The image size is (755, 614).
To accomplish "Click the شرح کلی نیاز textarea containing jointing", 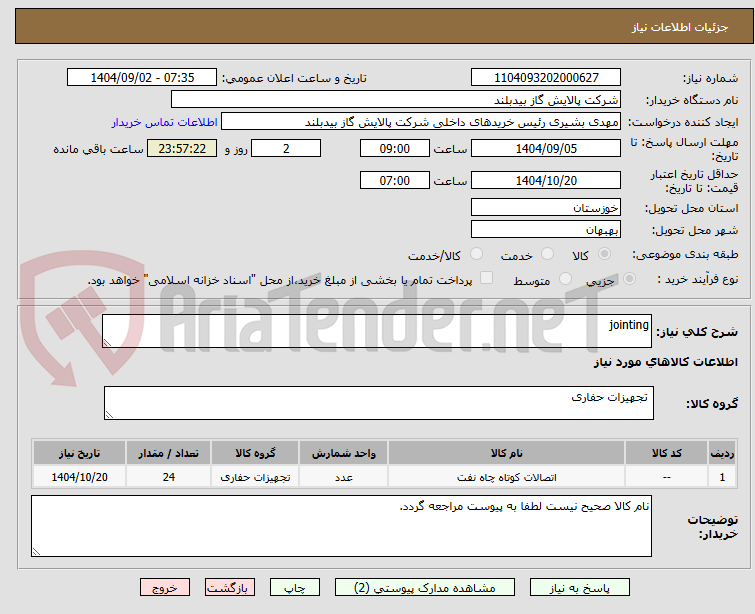I will coord(377,331).
